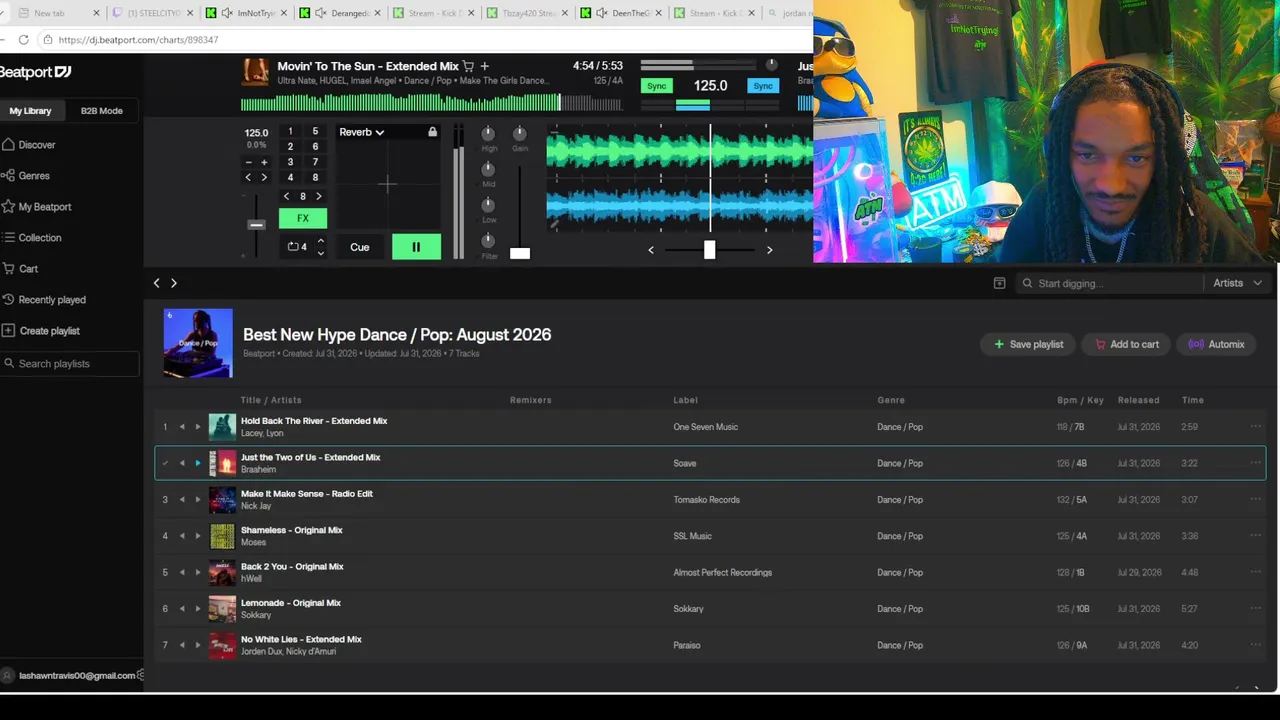1280x720 pixels.
Task: Create a new playlist
Action: click(x=41, y=331)
